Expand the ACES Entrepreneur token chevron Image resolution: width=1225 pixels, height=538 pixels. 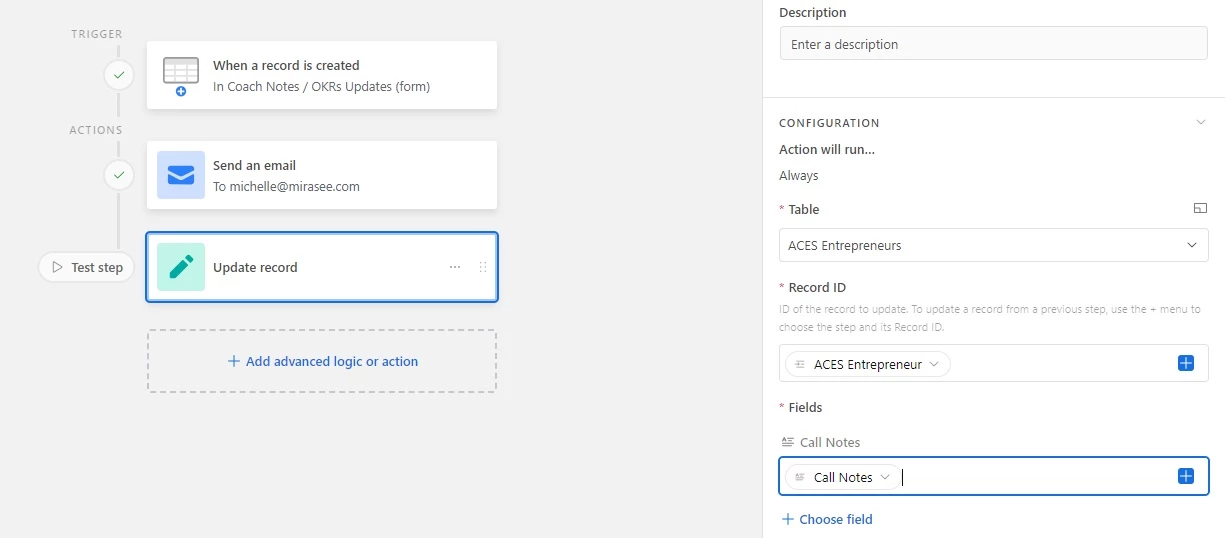[934, 364]
